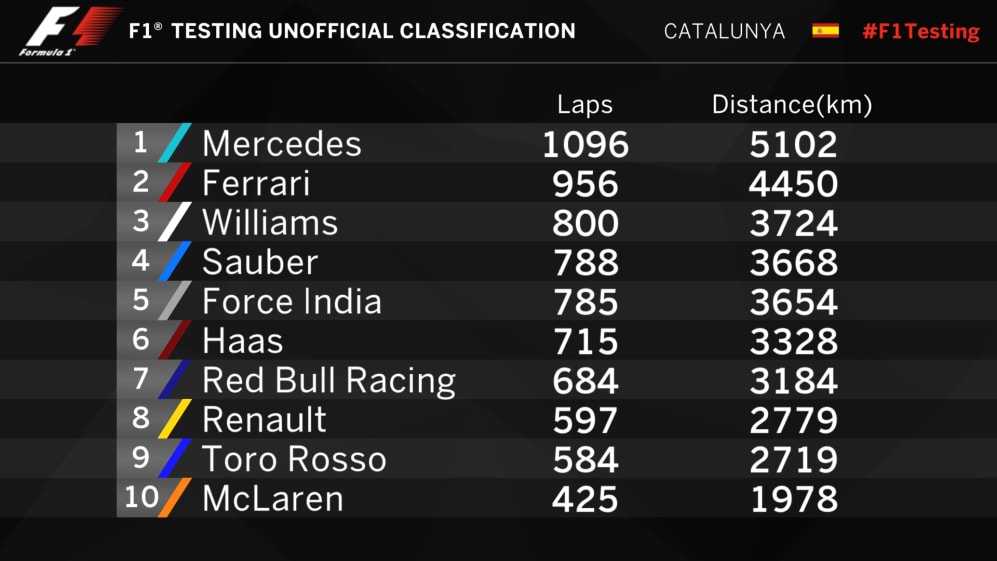Click the Spanish flag icon
Image resolution: width=997 pixels, height=561 pixels.
pyautogui.click(x=825, y=30)
